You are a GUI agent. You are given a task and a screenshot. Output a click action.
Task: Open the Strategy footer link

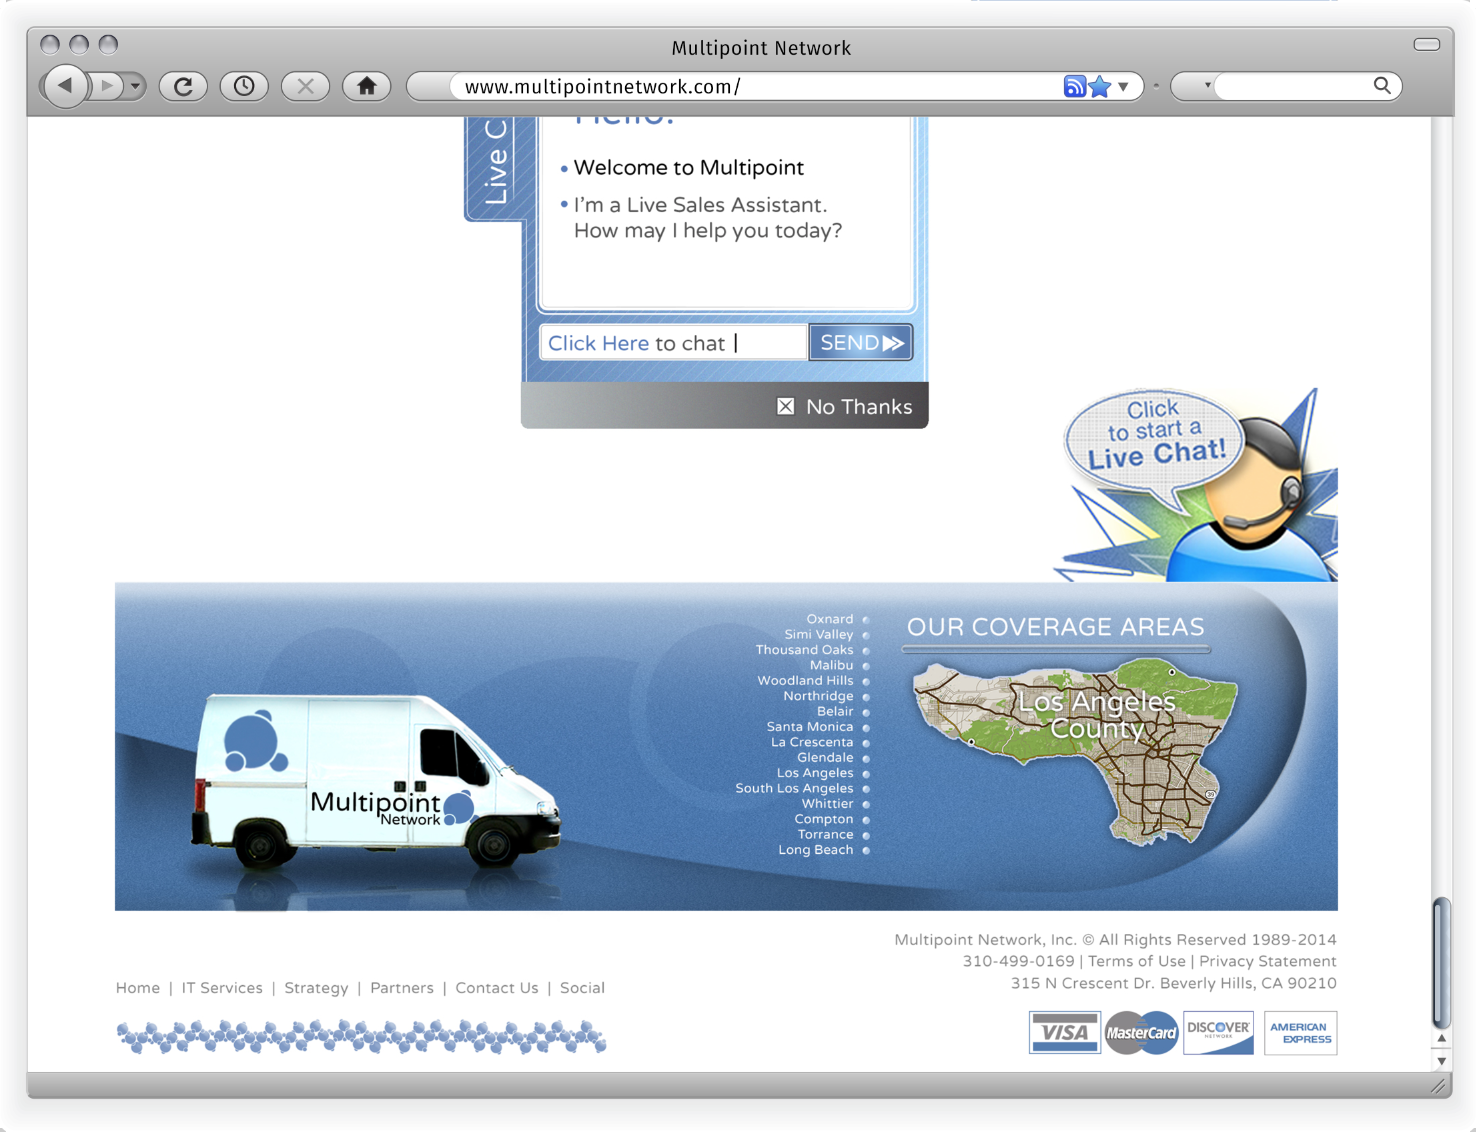point(316,988)
